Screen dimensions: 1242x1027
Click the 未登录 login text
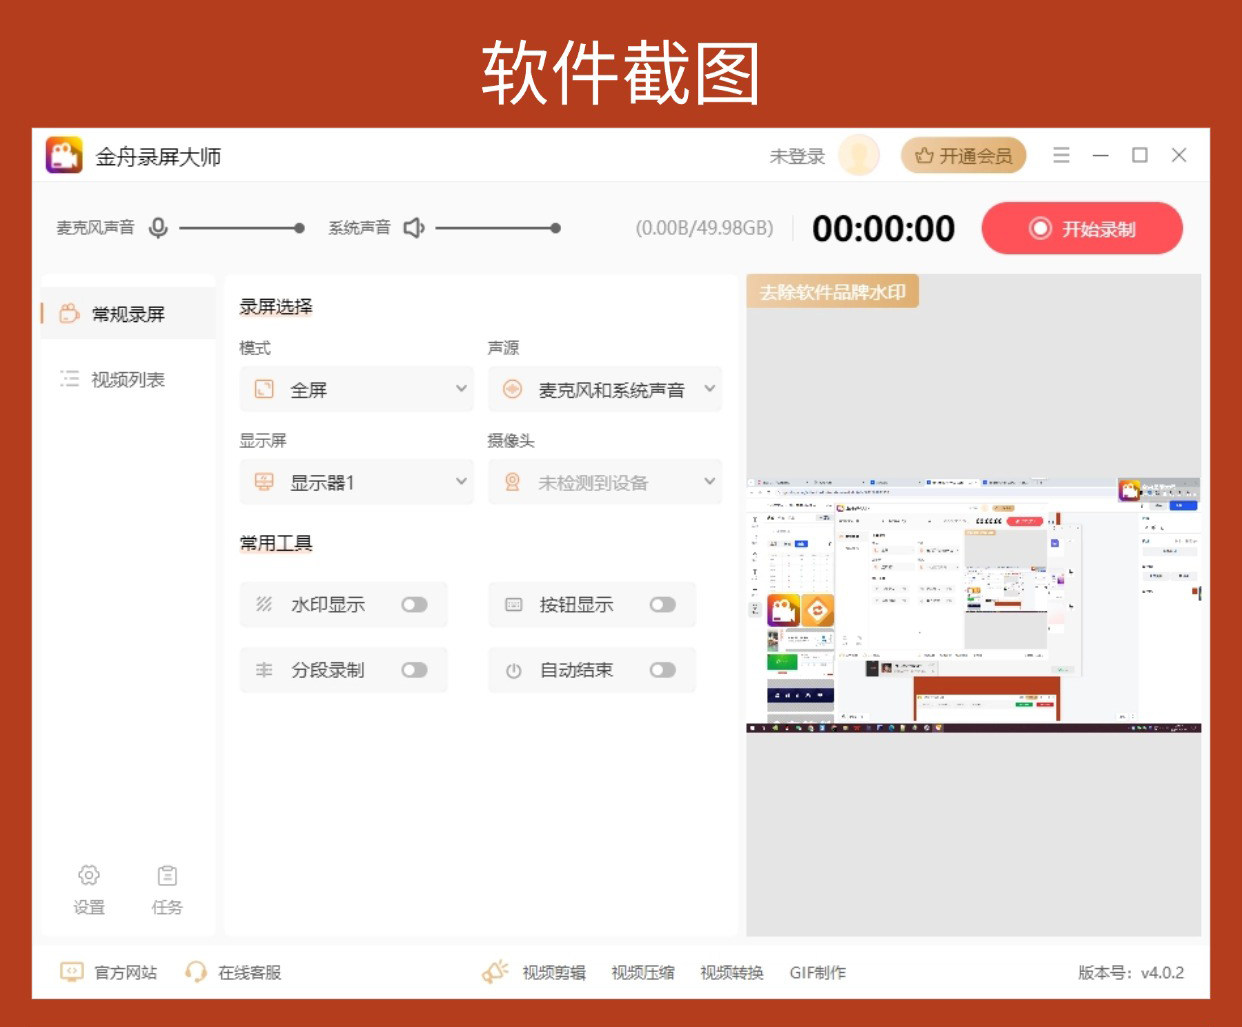797,156
